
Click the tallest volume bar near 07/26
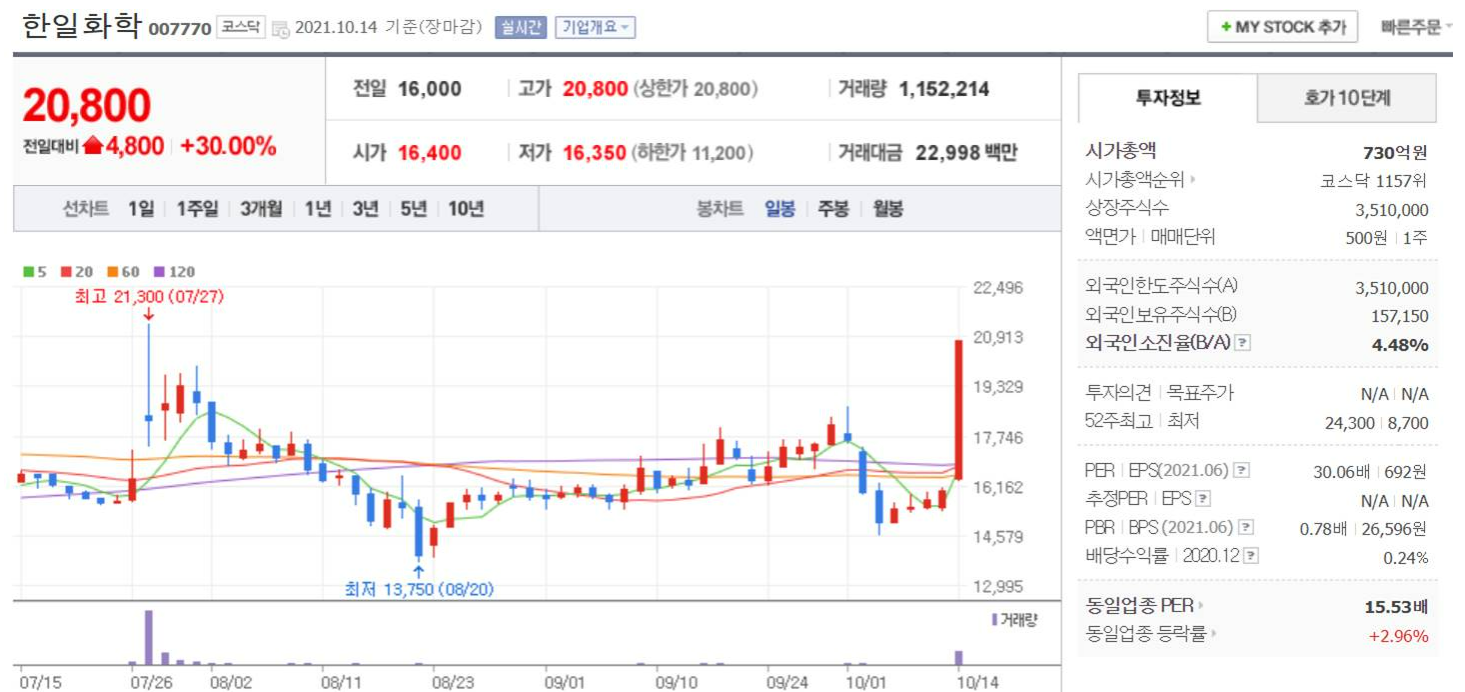click(149, 637)
